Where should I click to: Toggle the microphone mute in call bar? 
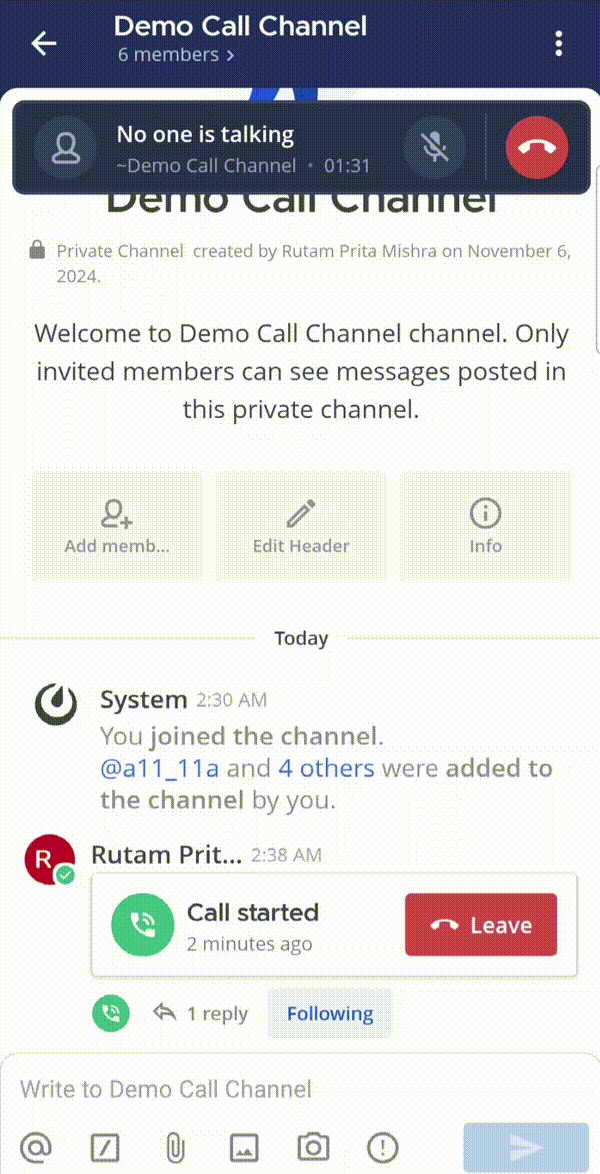tap(434, 148)
